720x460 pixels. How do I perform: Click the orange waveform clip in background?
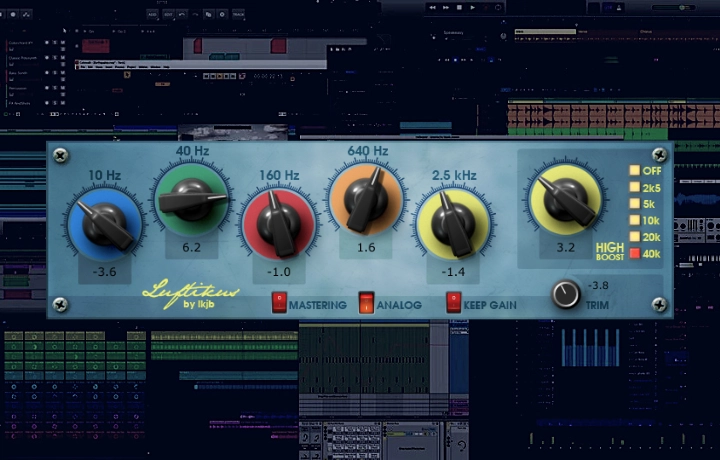click(613, 116)
